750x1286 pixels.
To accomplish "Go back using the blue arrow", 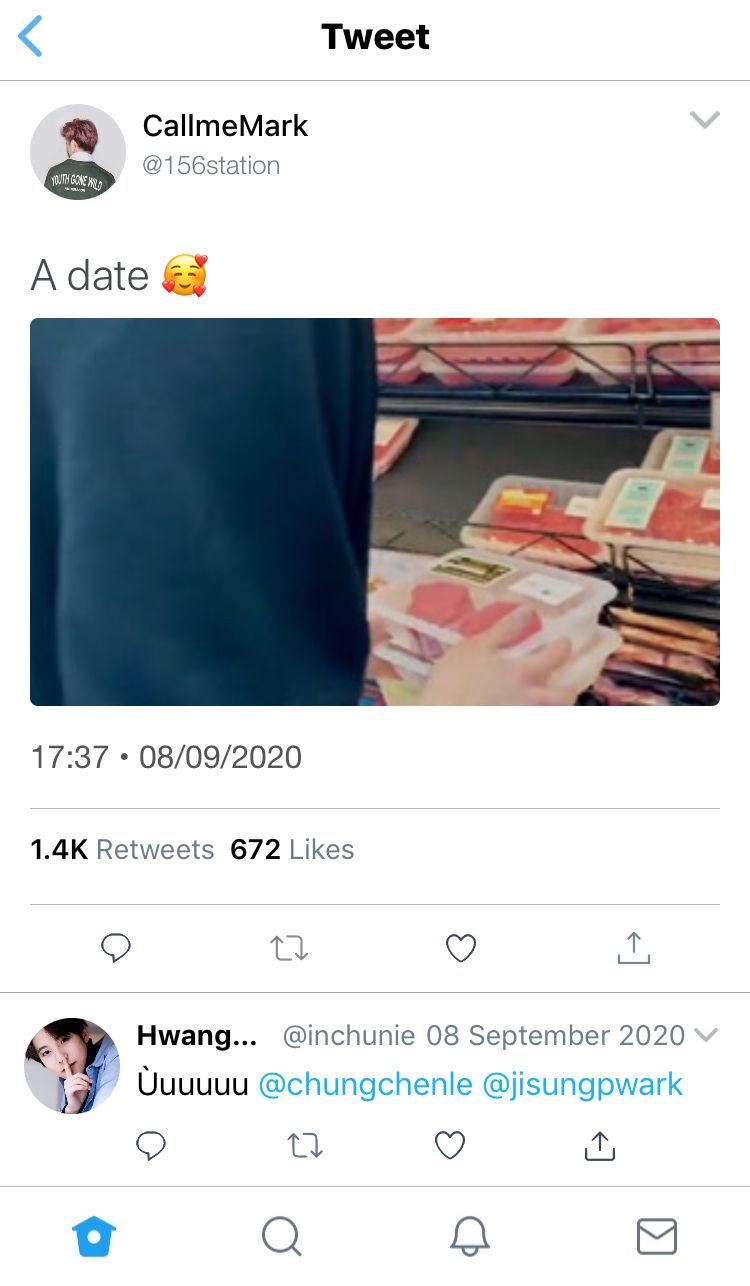I will tap(31, 37).
